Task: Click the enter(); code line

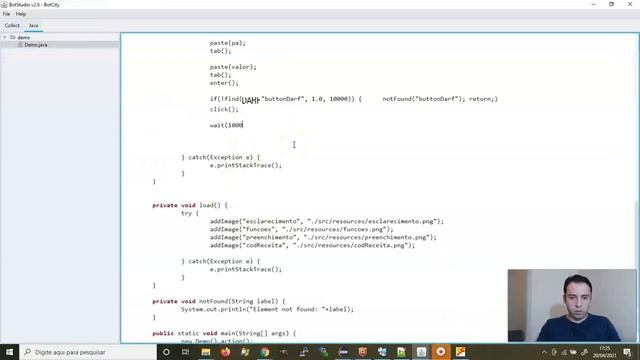Action: (224, 83)
